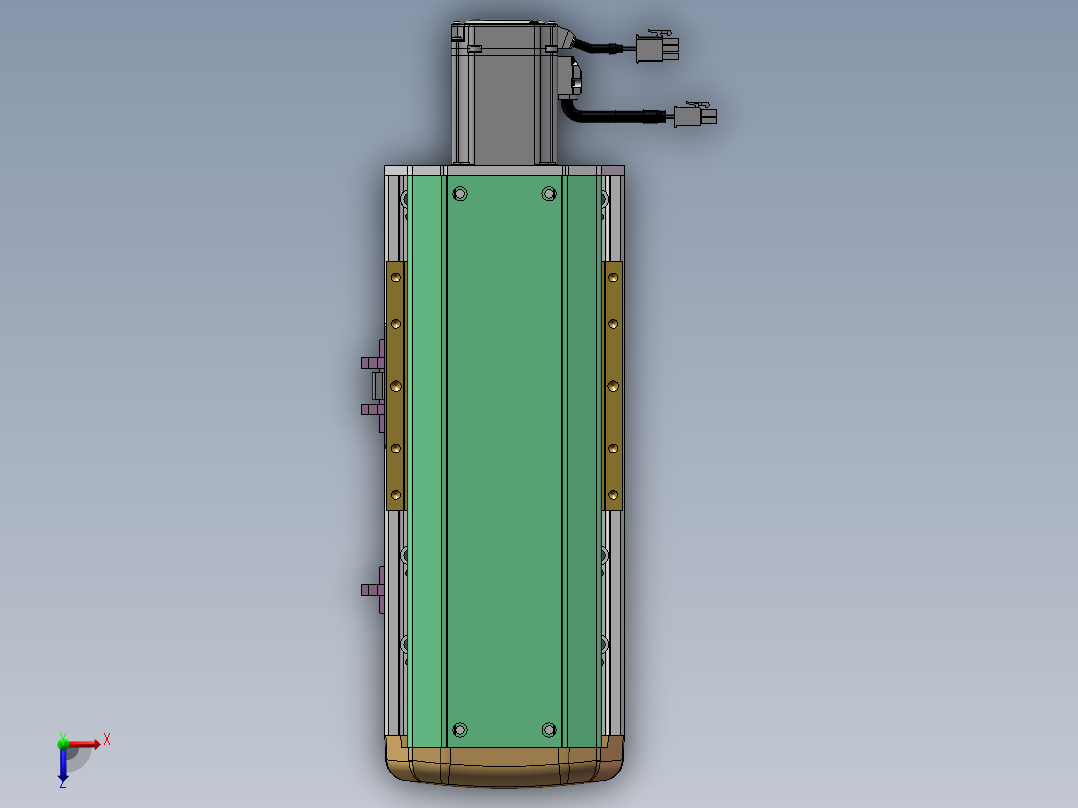Click the bottom-right screw hole on green cover
The image size is (1078, 808).
click(x=548, y=728)
